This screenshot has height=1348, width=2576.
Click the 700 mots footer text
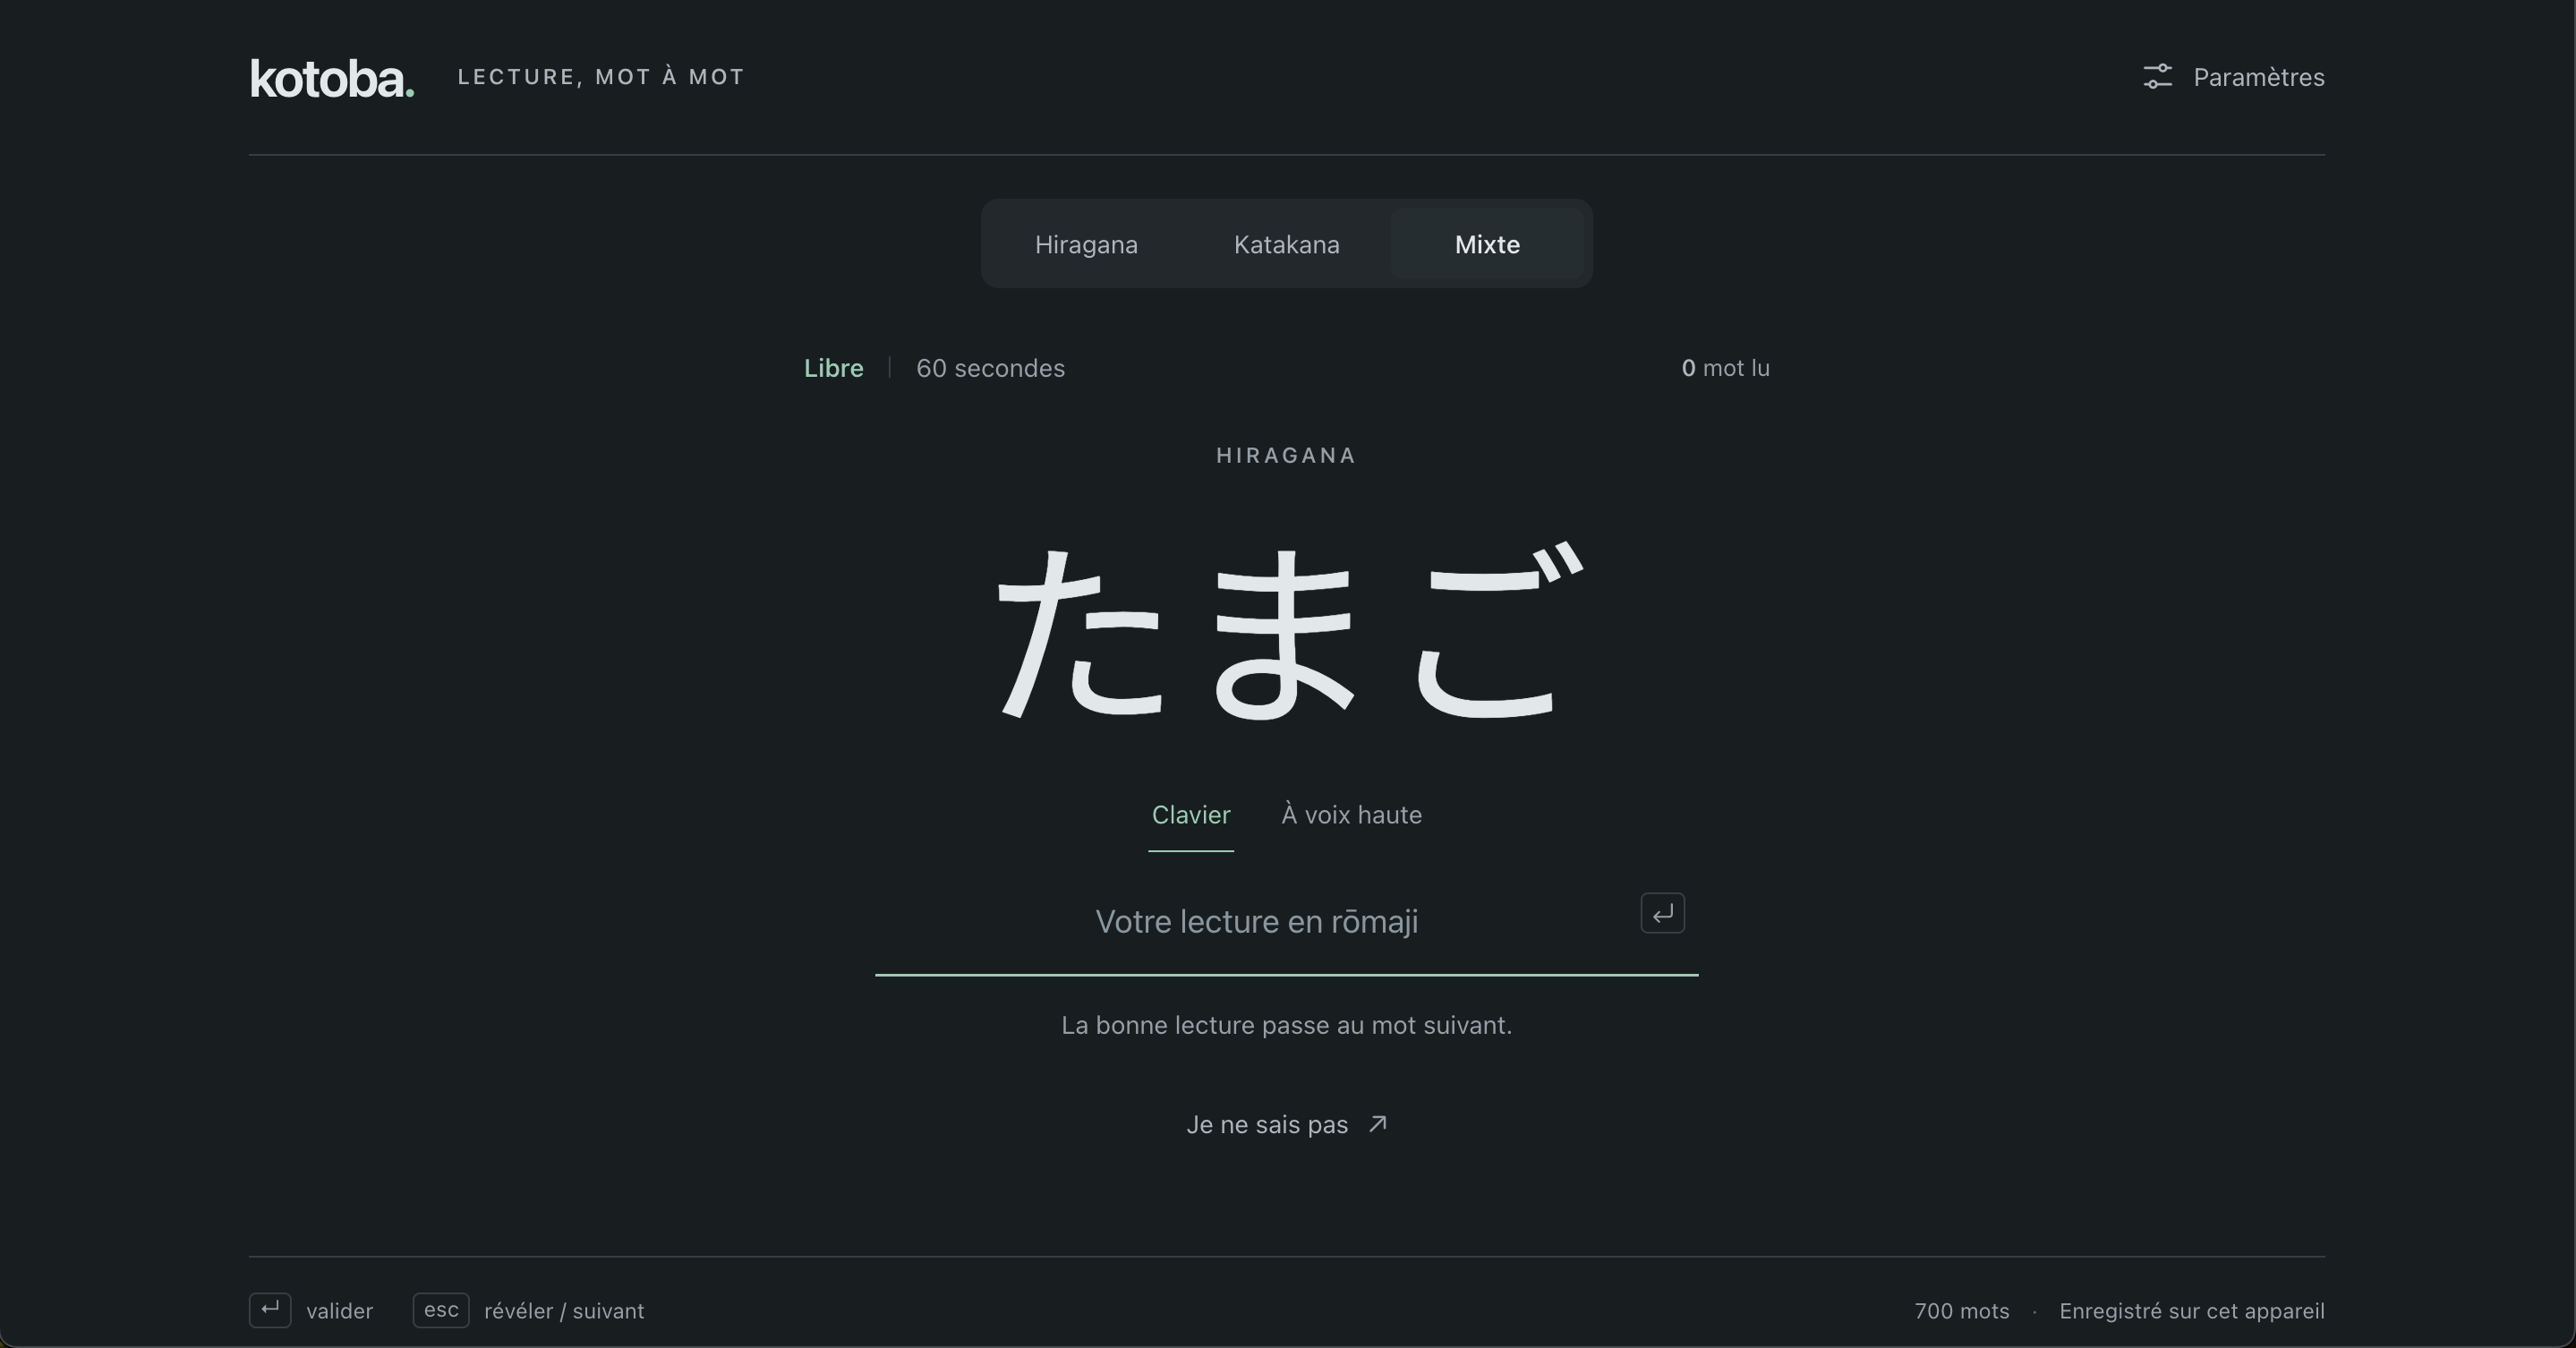(x=1961, y=1311)
